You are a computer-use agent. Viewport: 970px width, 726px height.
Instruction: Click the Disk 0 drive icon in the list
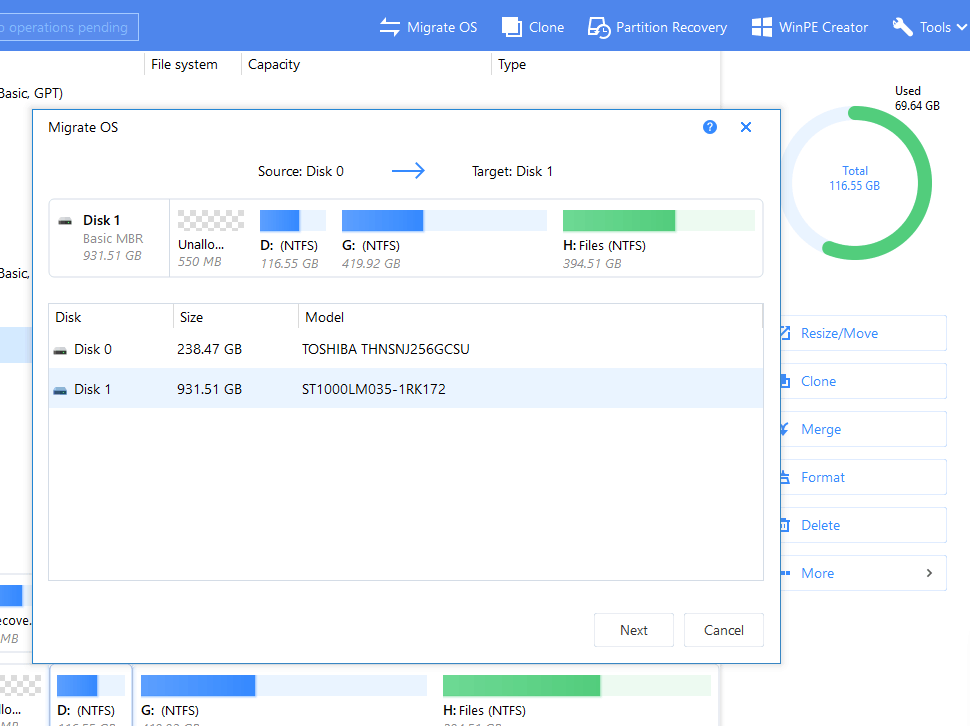tap(60, 351)
